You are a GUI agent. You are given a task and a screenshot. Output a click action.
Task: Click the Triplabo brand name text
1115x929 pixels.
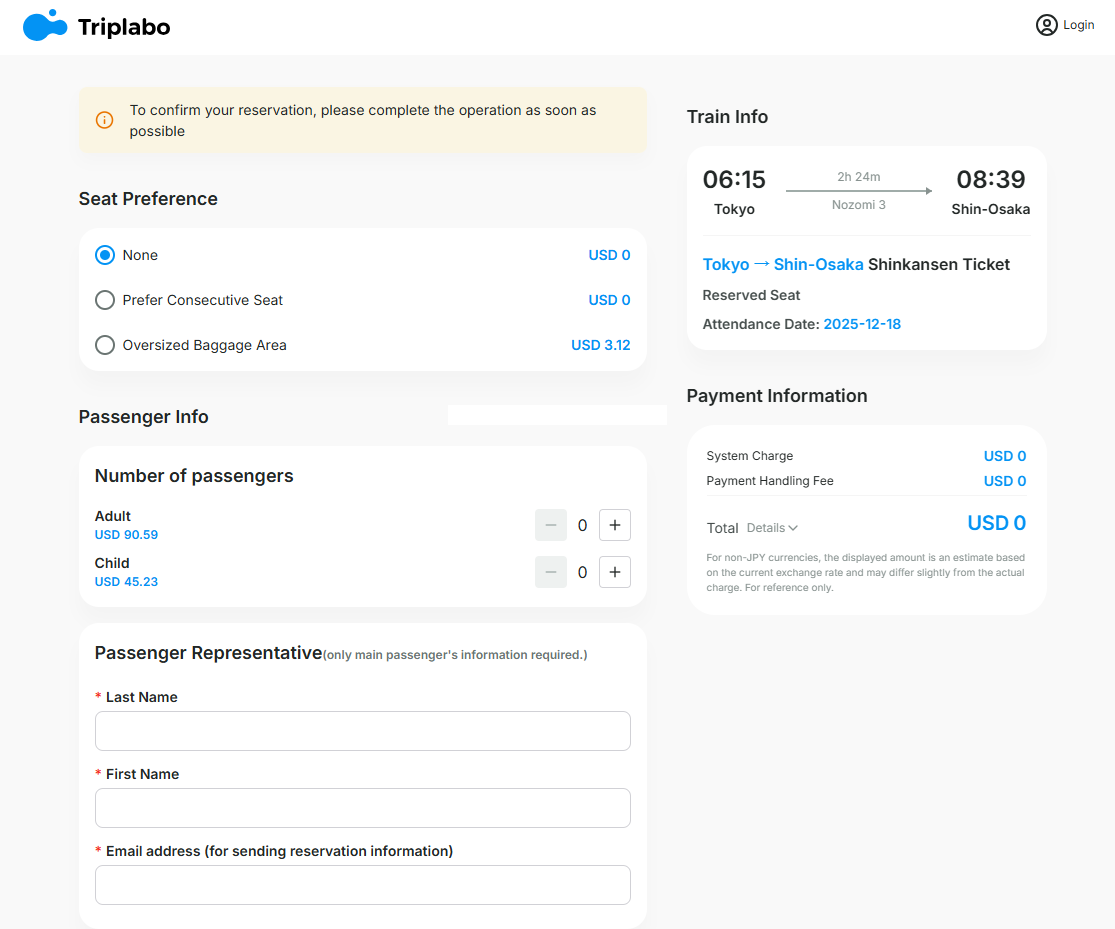[x=124, y=27]
